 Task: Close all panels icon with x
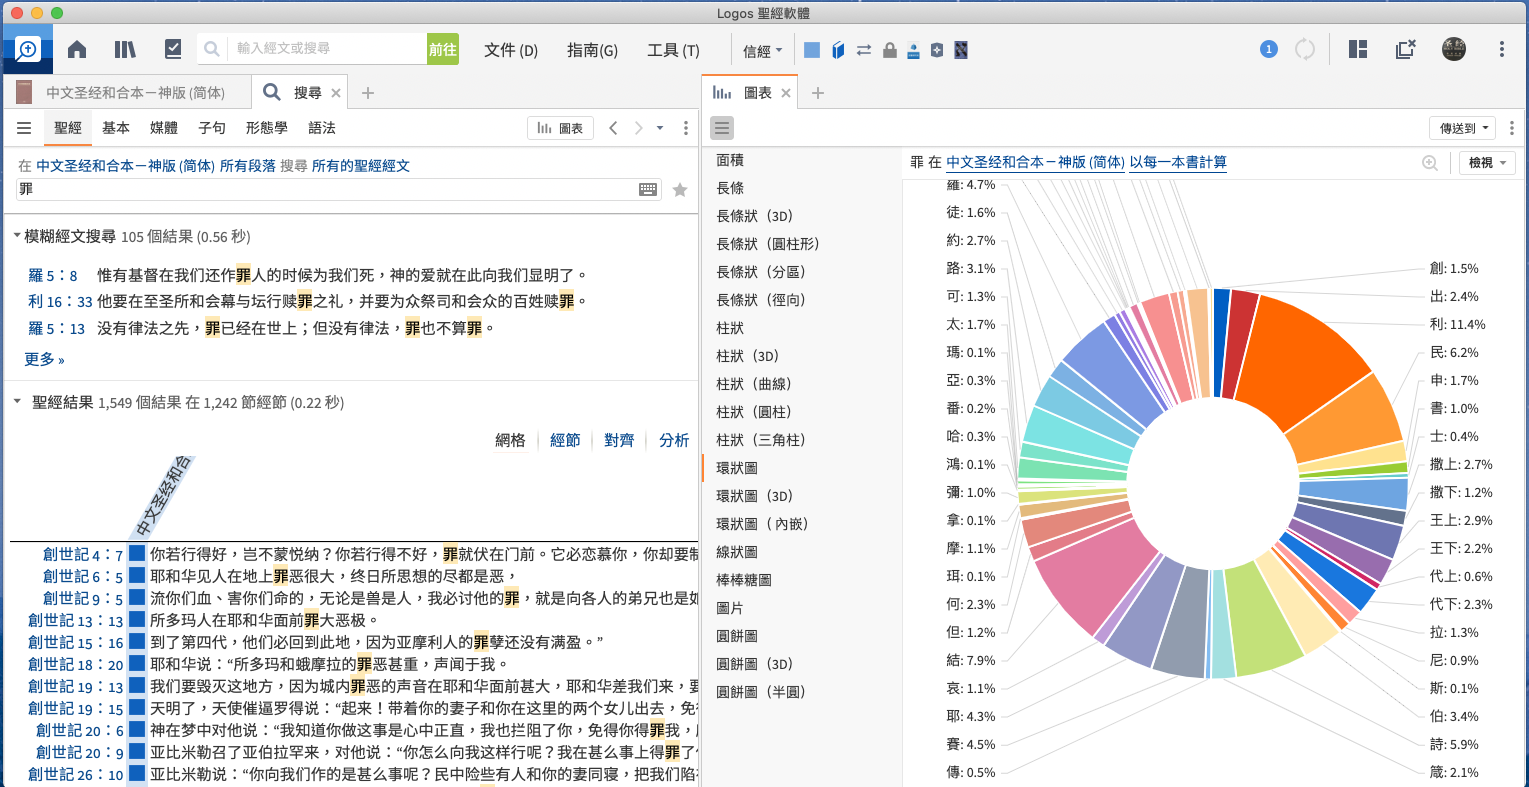click(x=1406, y=49)
